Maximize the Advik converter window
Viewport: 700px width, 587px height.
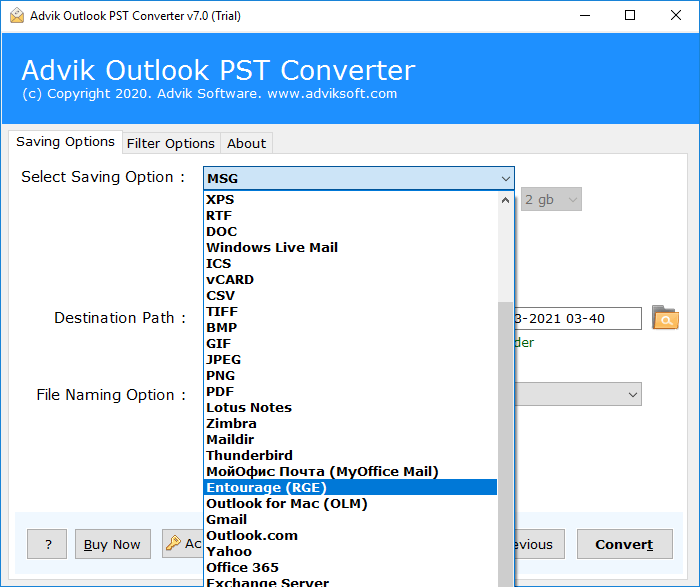pos(630,16)
